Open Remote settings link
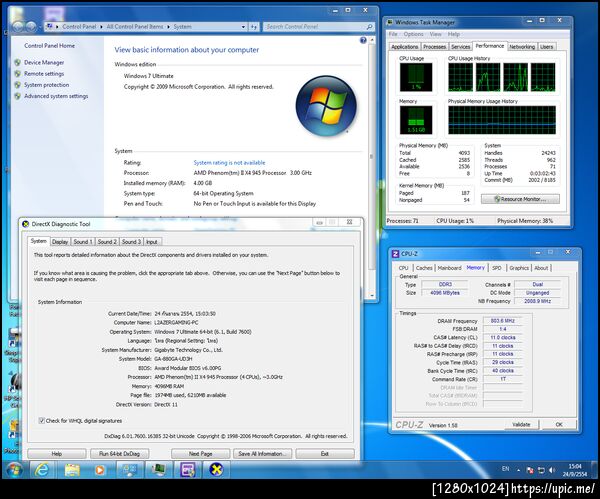 44,73
